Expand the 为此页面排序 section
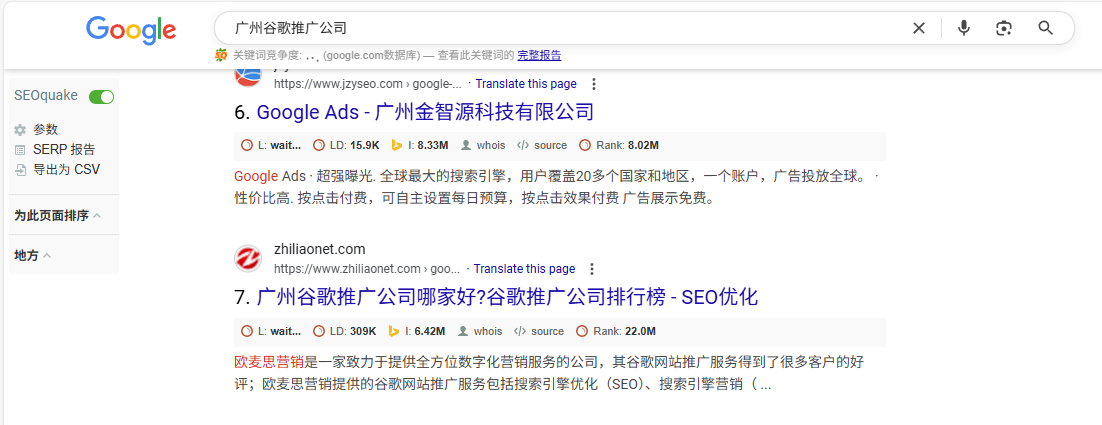 coord(57,216)
